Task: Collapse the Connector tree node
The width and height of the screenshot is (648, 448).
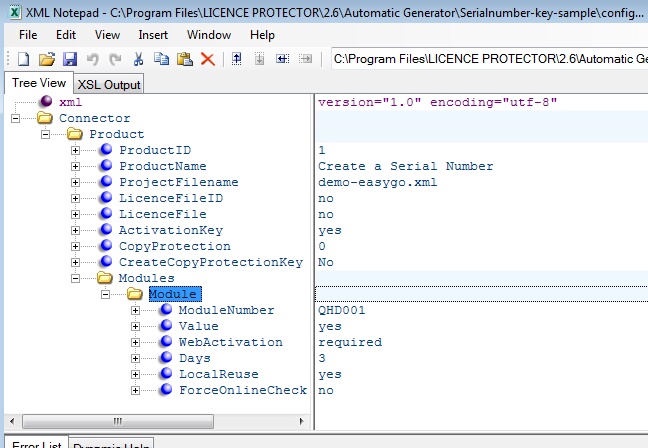Action: (x=15, y=118)
